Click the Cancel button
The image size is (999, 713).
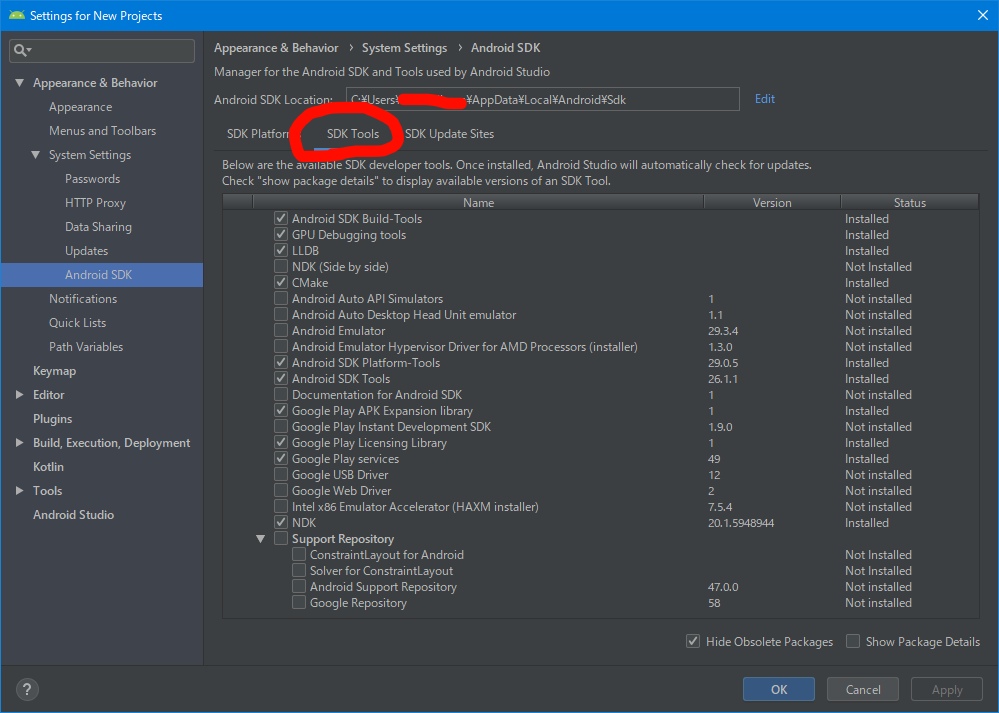(x=863, y=689)
